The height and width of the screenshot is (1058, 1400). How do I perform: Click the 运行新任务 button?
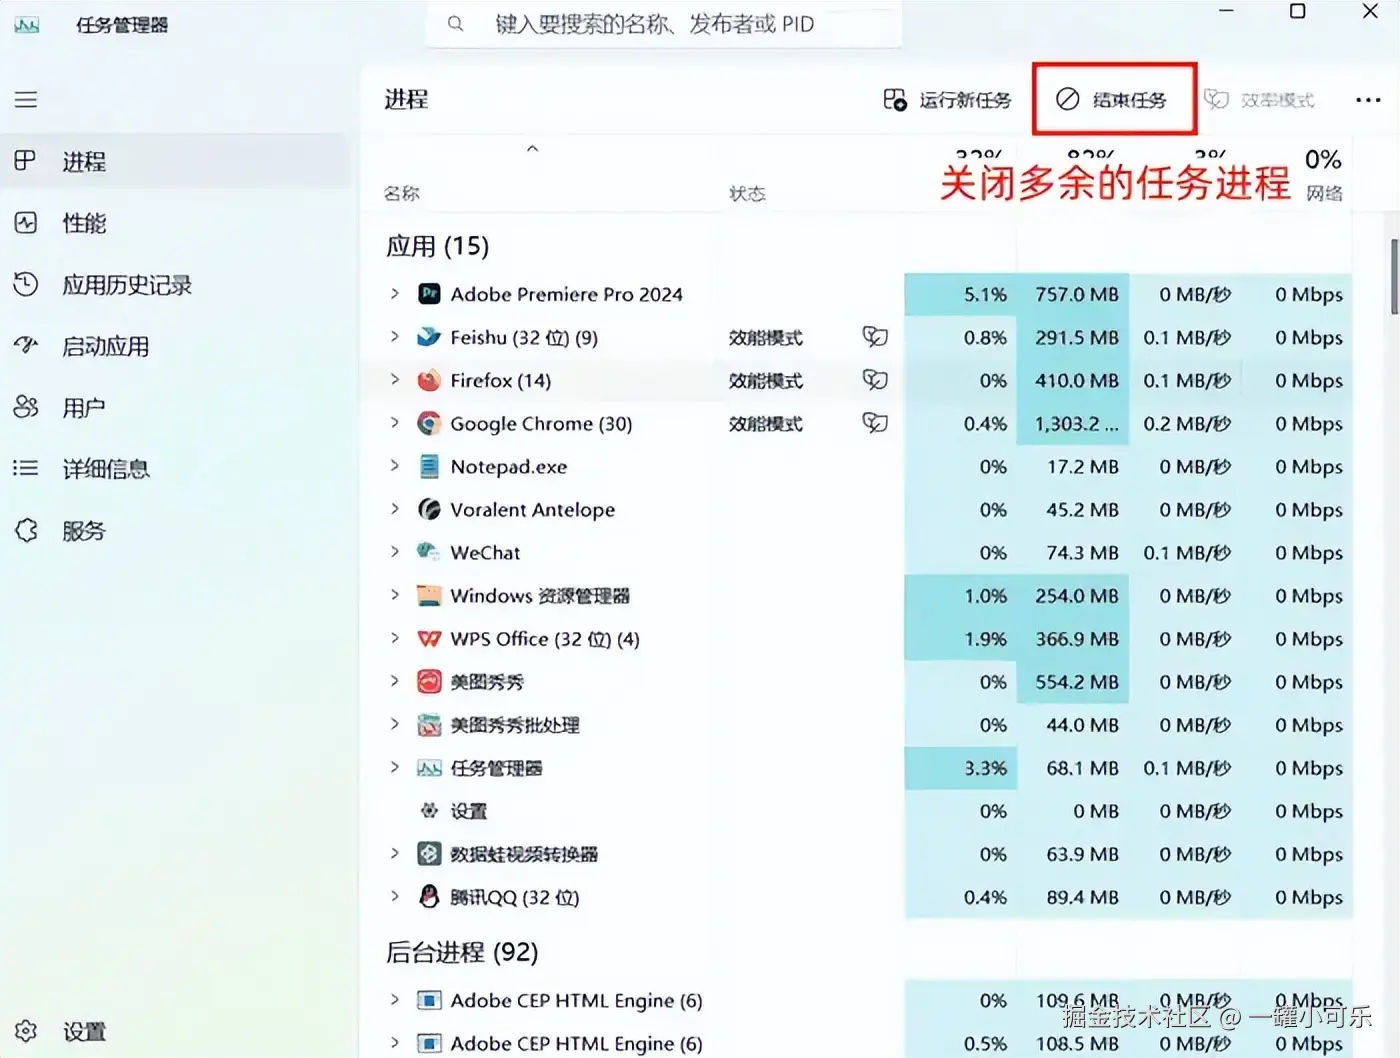[x=947, y=100]
